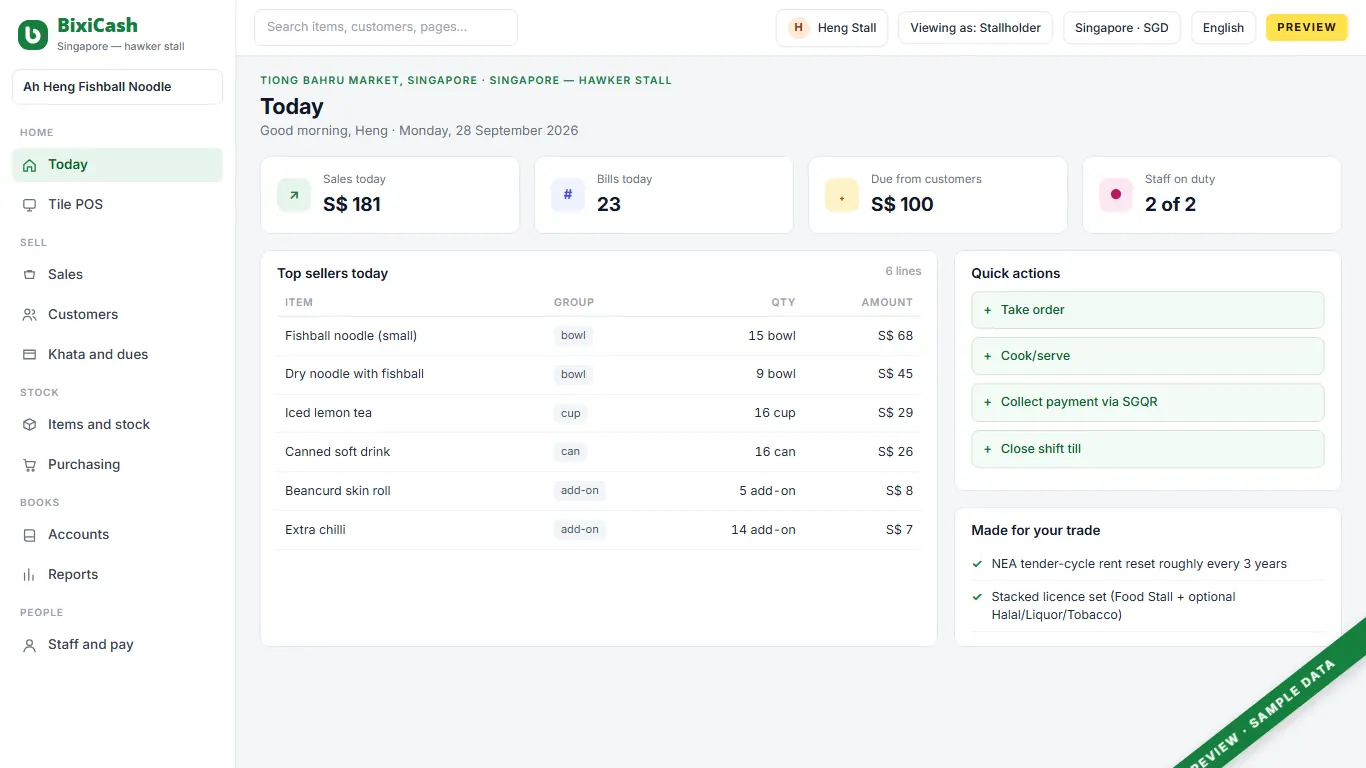Click the Bills today hash icon
Screen dimensions: 1366x768
[x=568, y=195]
